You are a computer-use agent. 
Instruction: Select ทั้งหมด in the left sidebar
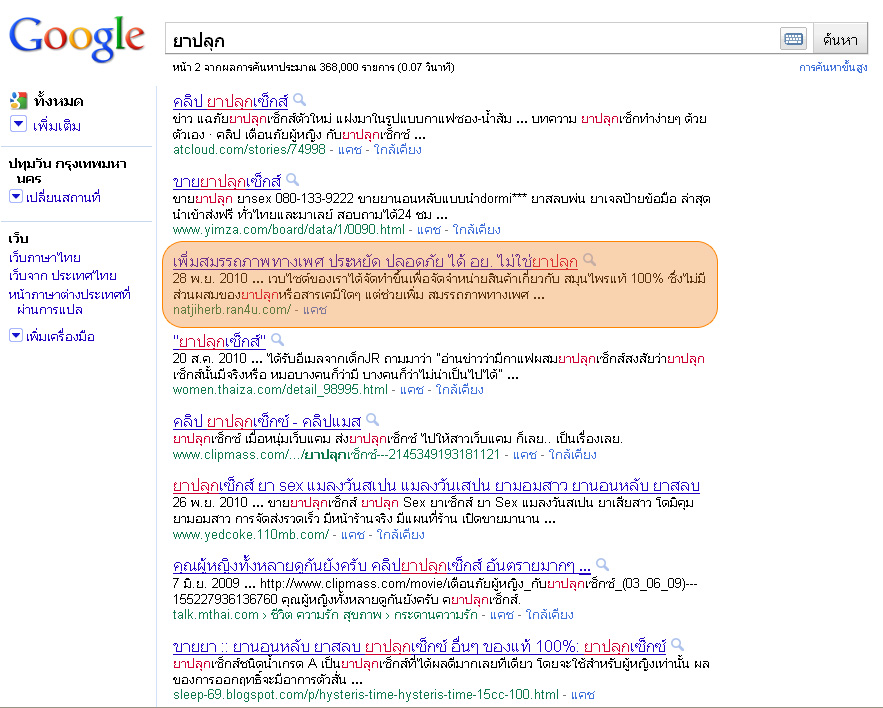tap(59, 101)
